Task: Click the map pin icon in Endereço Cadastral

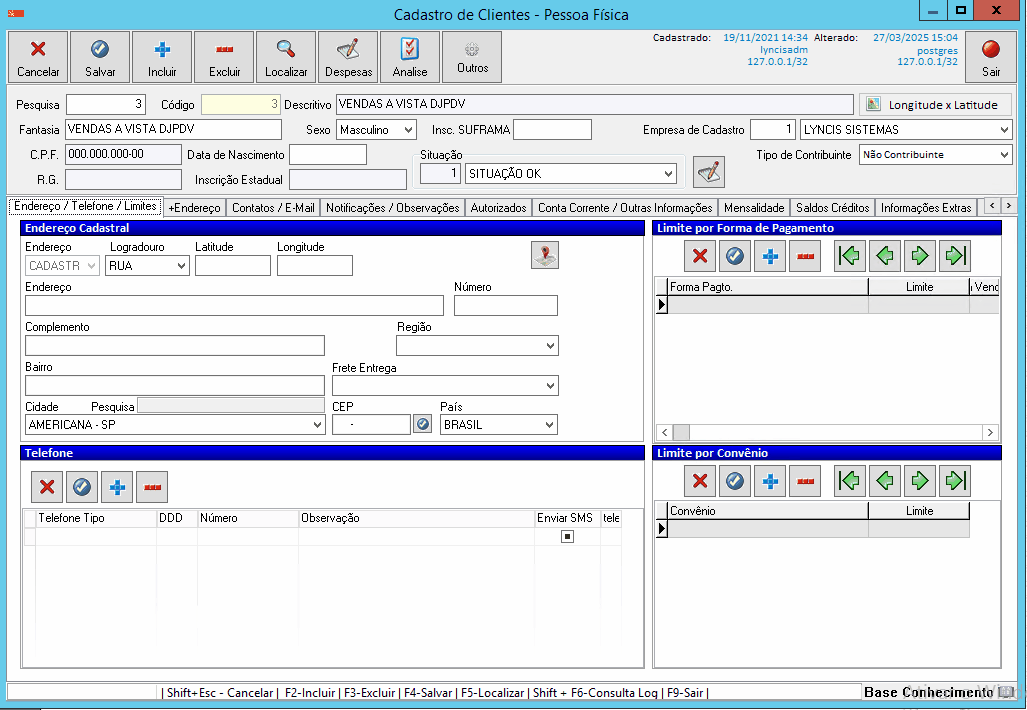Action: click(545, 255)
